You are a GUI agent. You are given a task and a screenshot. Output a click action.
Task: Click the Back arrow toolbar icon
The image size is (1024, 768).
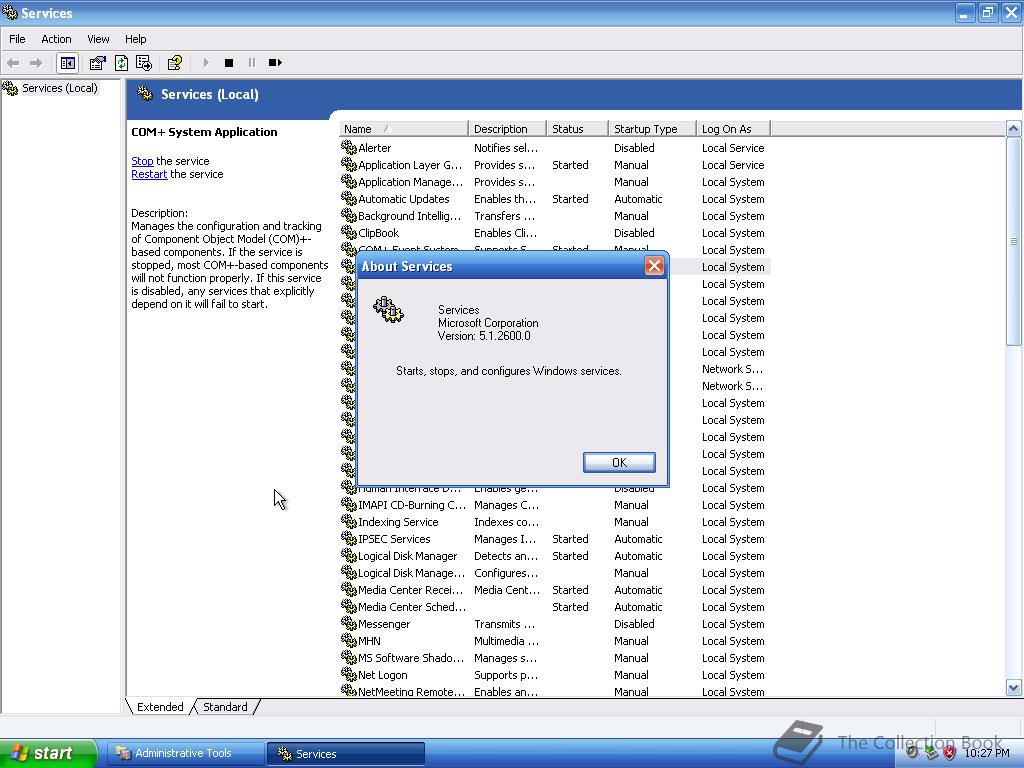[x=13, y=63]
